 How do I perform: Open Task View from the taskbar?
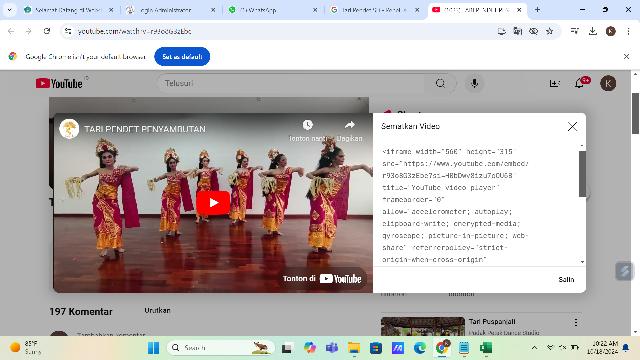click(287, 348)
